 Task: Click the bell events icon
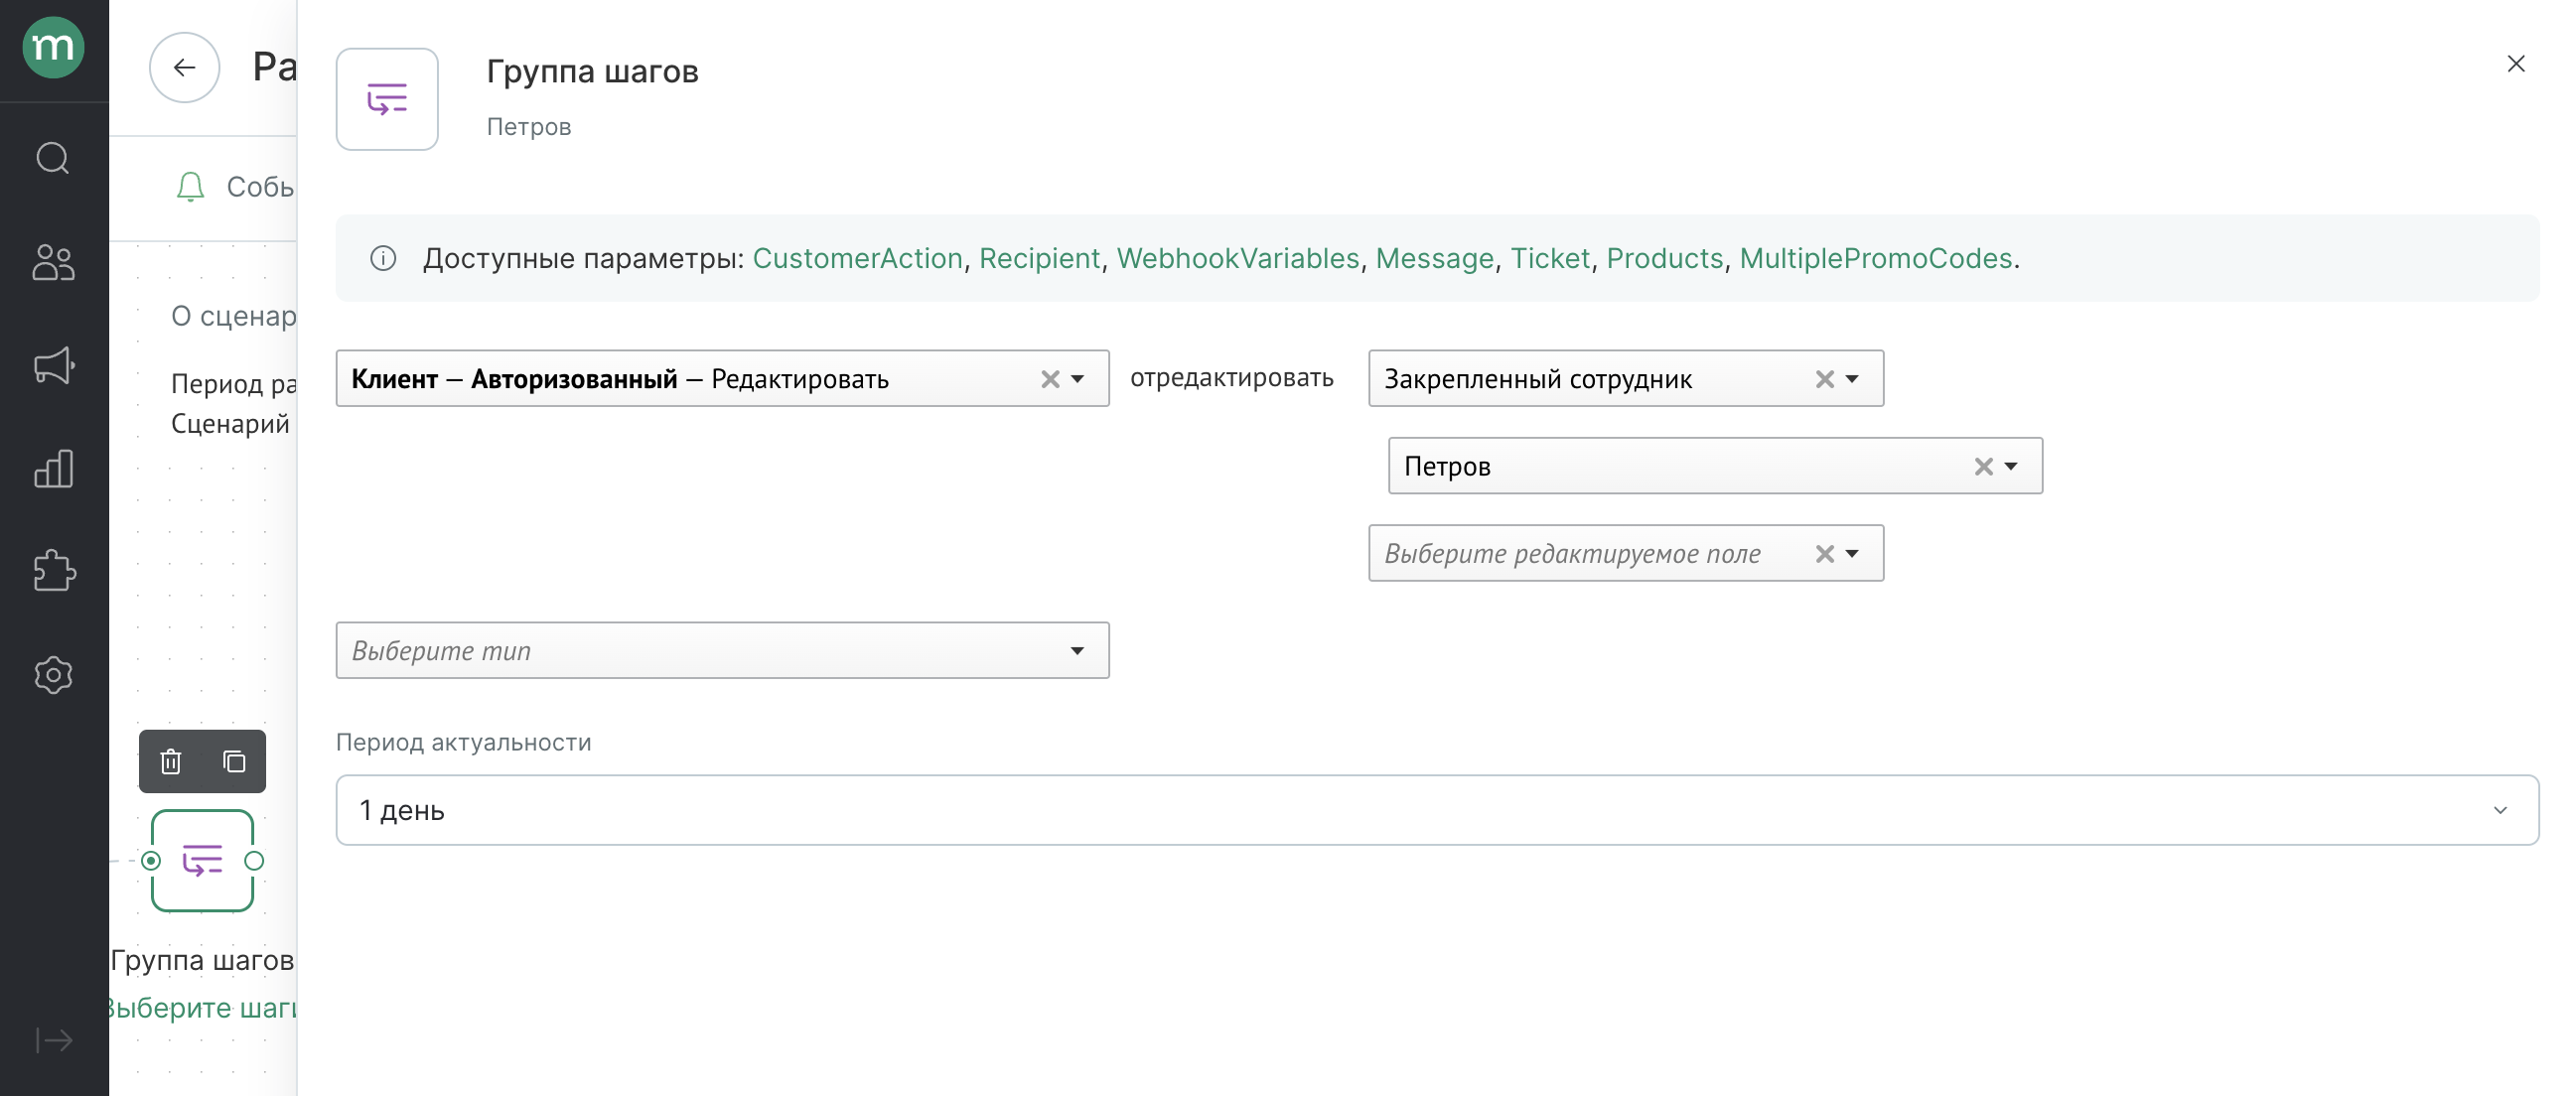click(x=190, y=187)
